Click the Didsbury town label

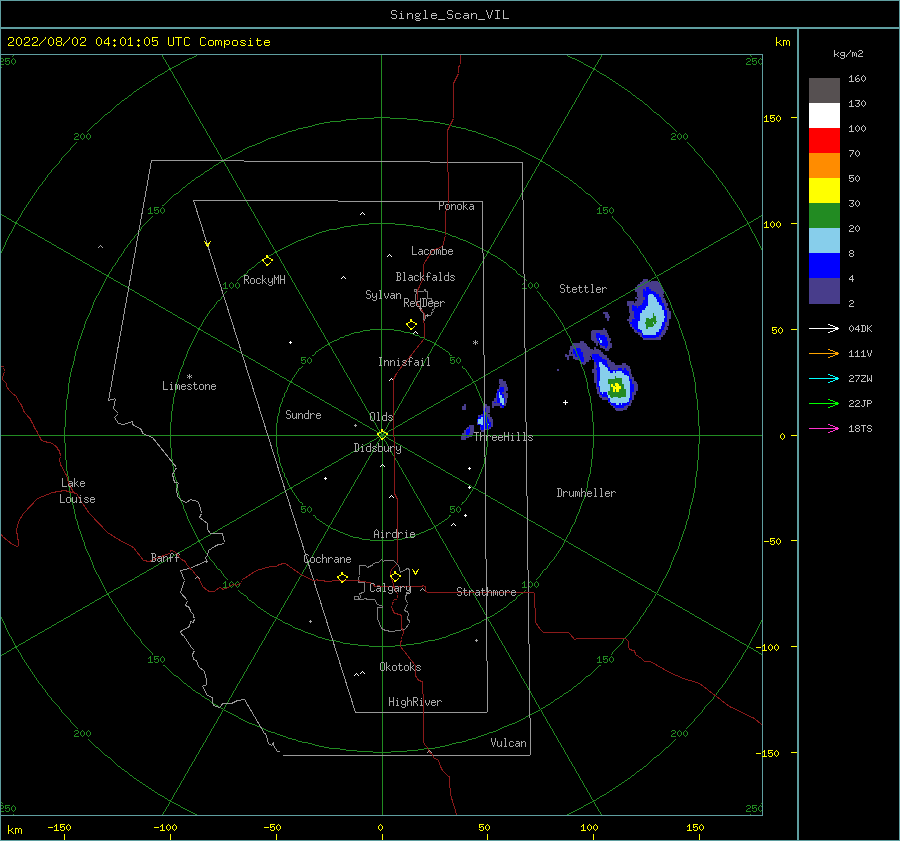(377, 448)
